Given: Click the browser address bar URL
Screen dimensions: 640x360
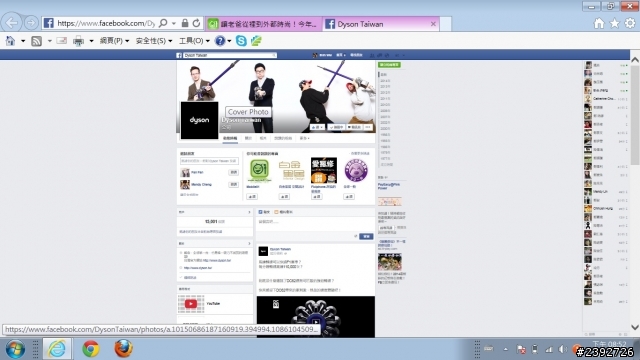Looking at the screenshot, I should (106, 23).
